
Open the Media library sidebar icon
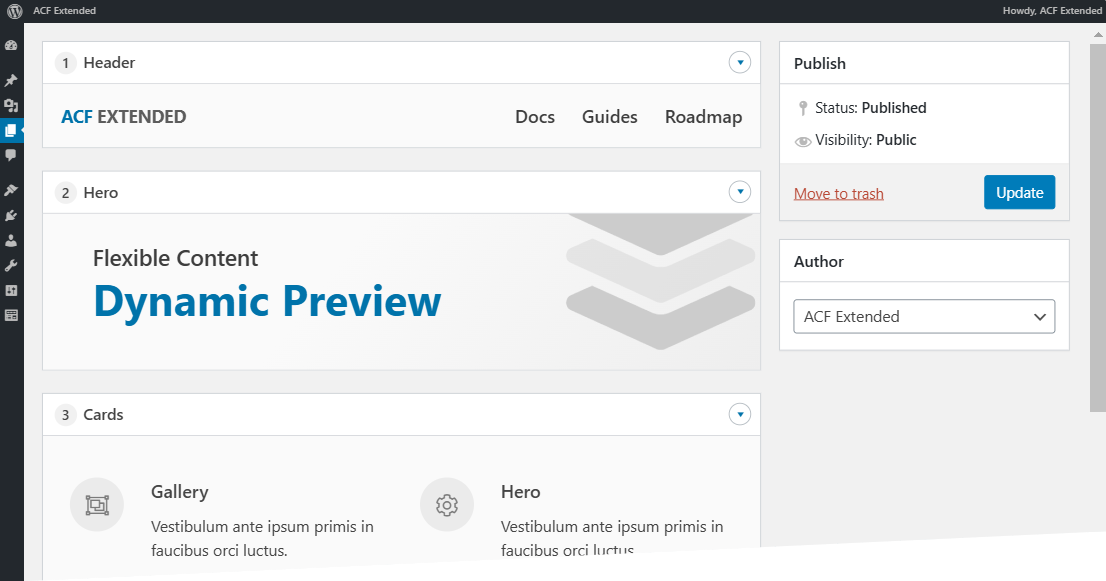point(11,106)
